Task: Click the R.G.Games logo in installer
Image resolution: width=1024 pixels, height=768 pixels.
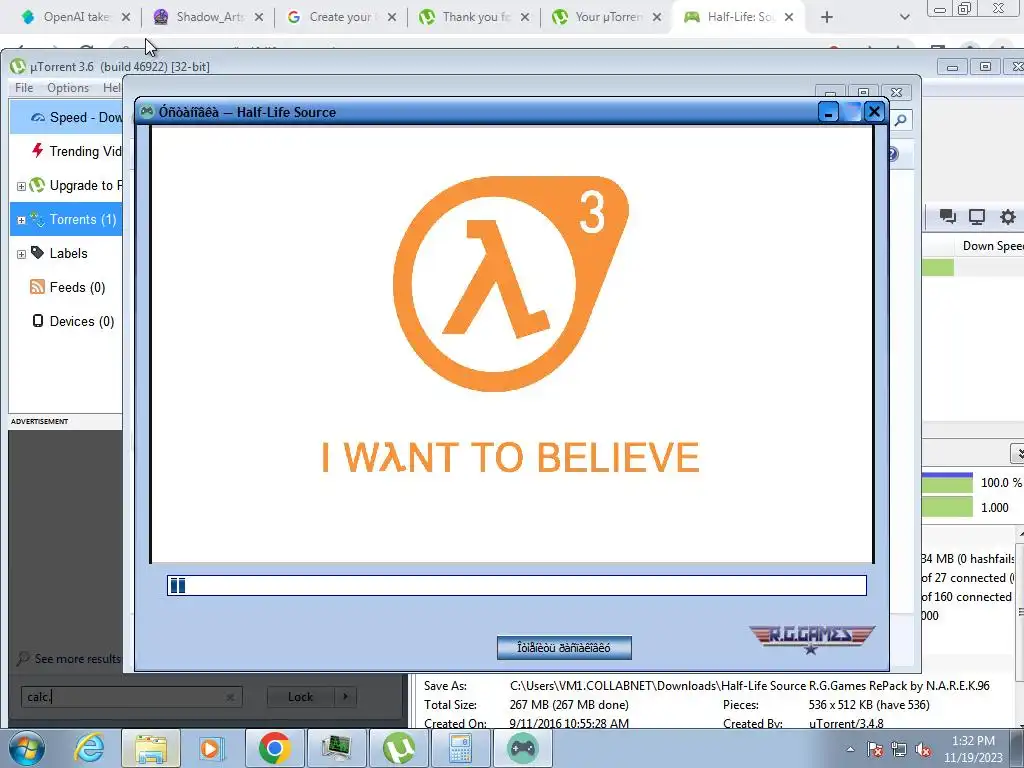Action: pyautogui.click(x=811, y=639)
